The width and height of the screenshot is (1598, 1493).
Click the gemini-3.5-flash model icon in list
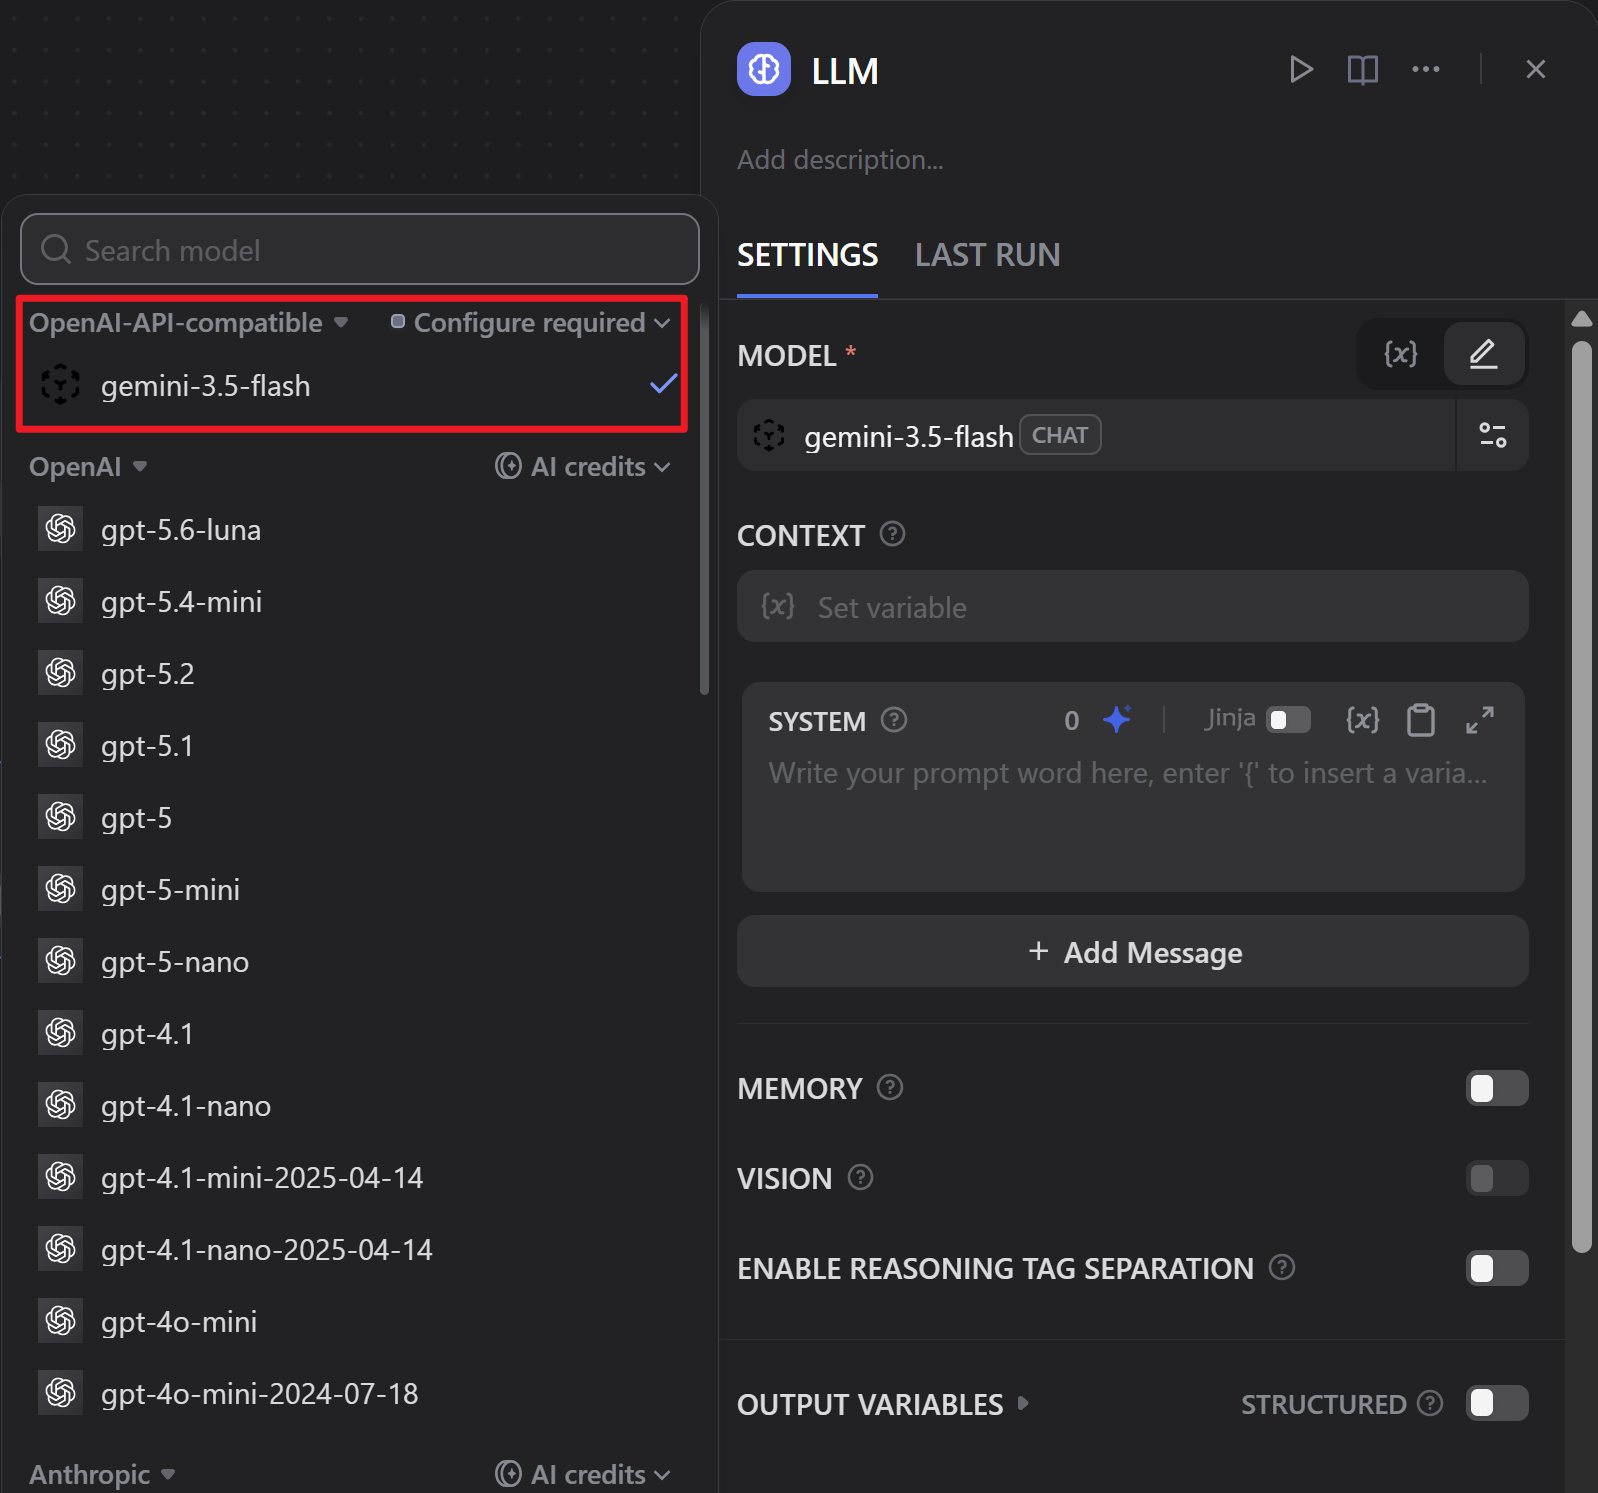click(60, 385)
